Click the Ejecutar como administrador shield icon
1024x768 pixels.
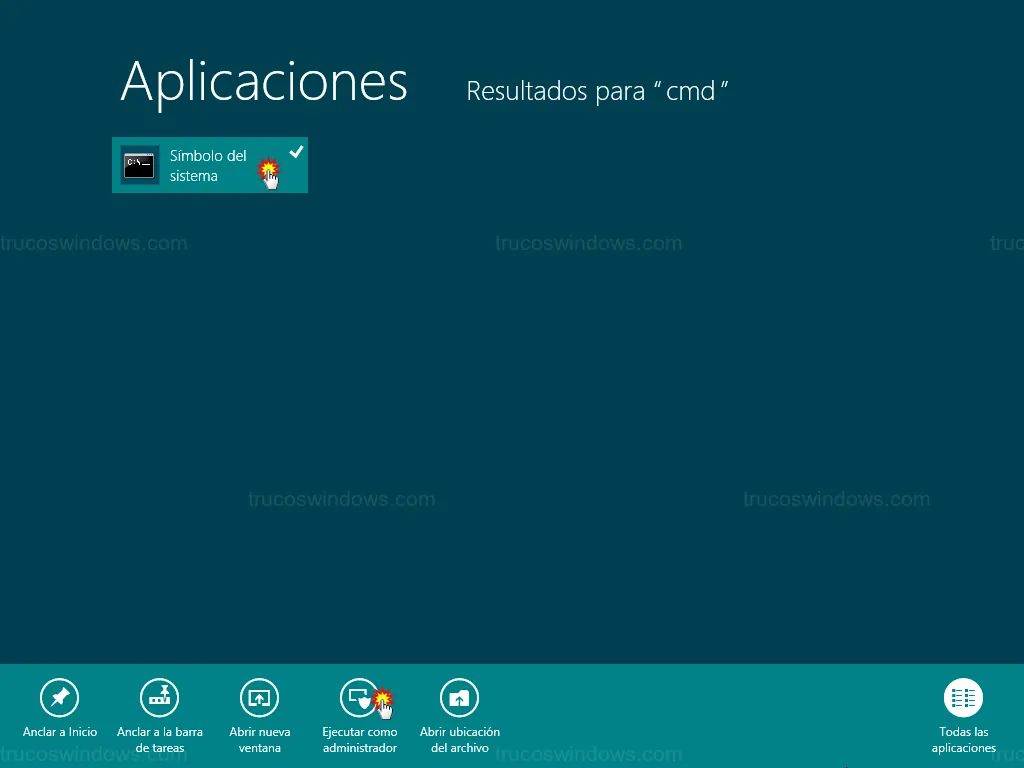[x=358, y=696]
